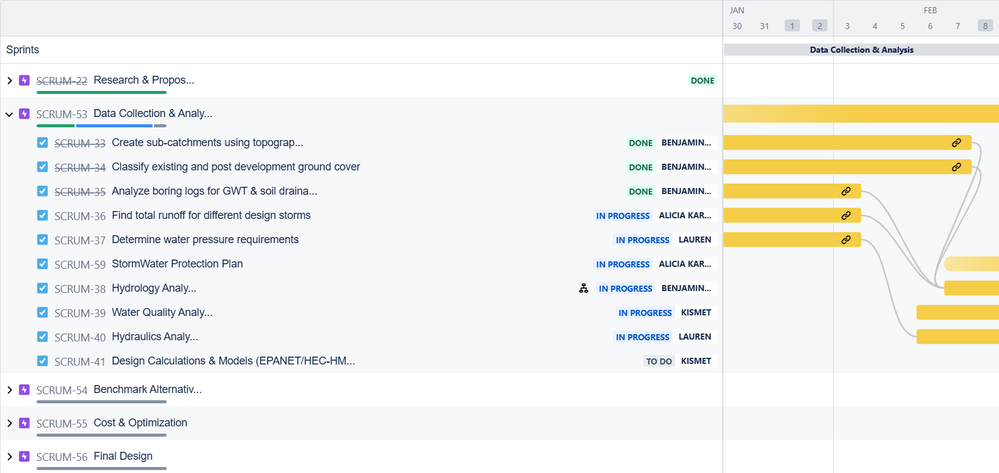Click the dependency link icon on SCRUM-35 bar
999x473 pixels.
pyautogui.click(x=846, y=191)
